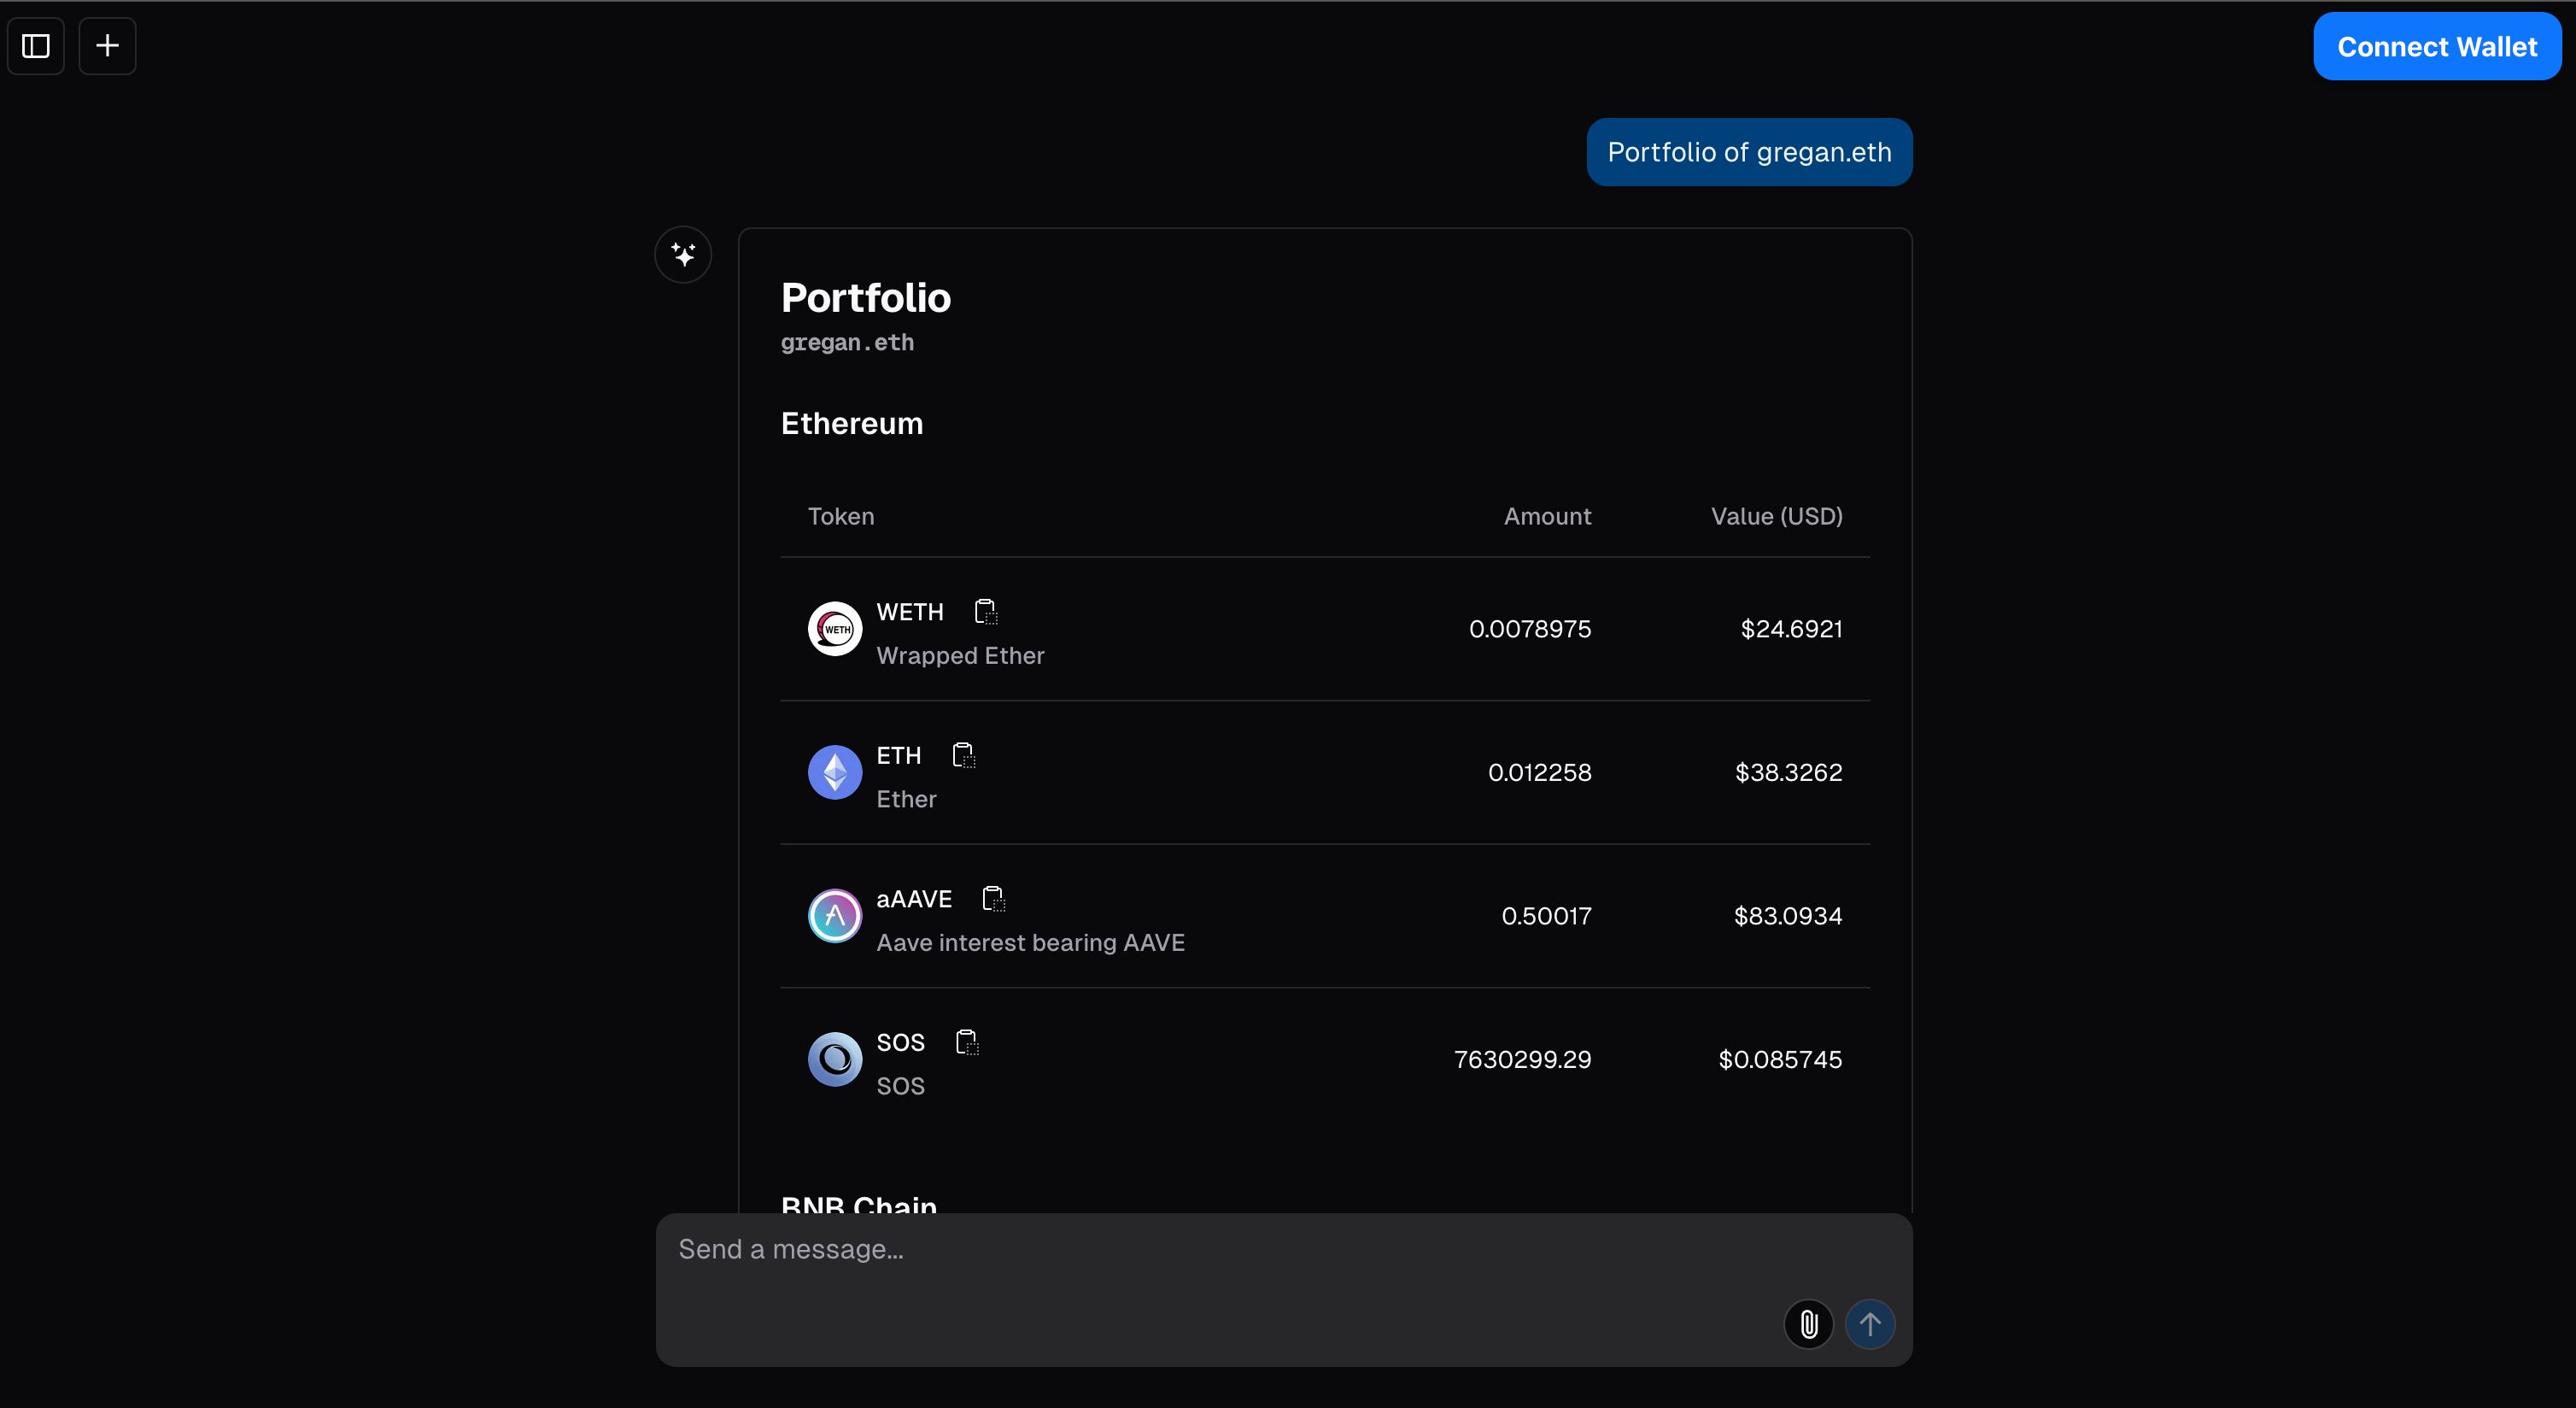
Task: Click the WETH token logo
Action: pos(835,629)
